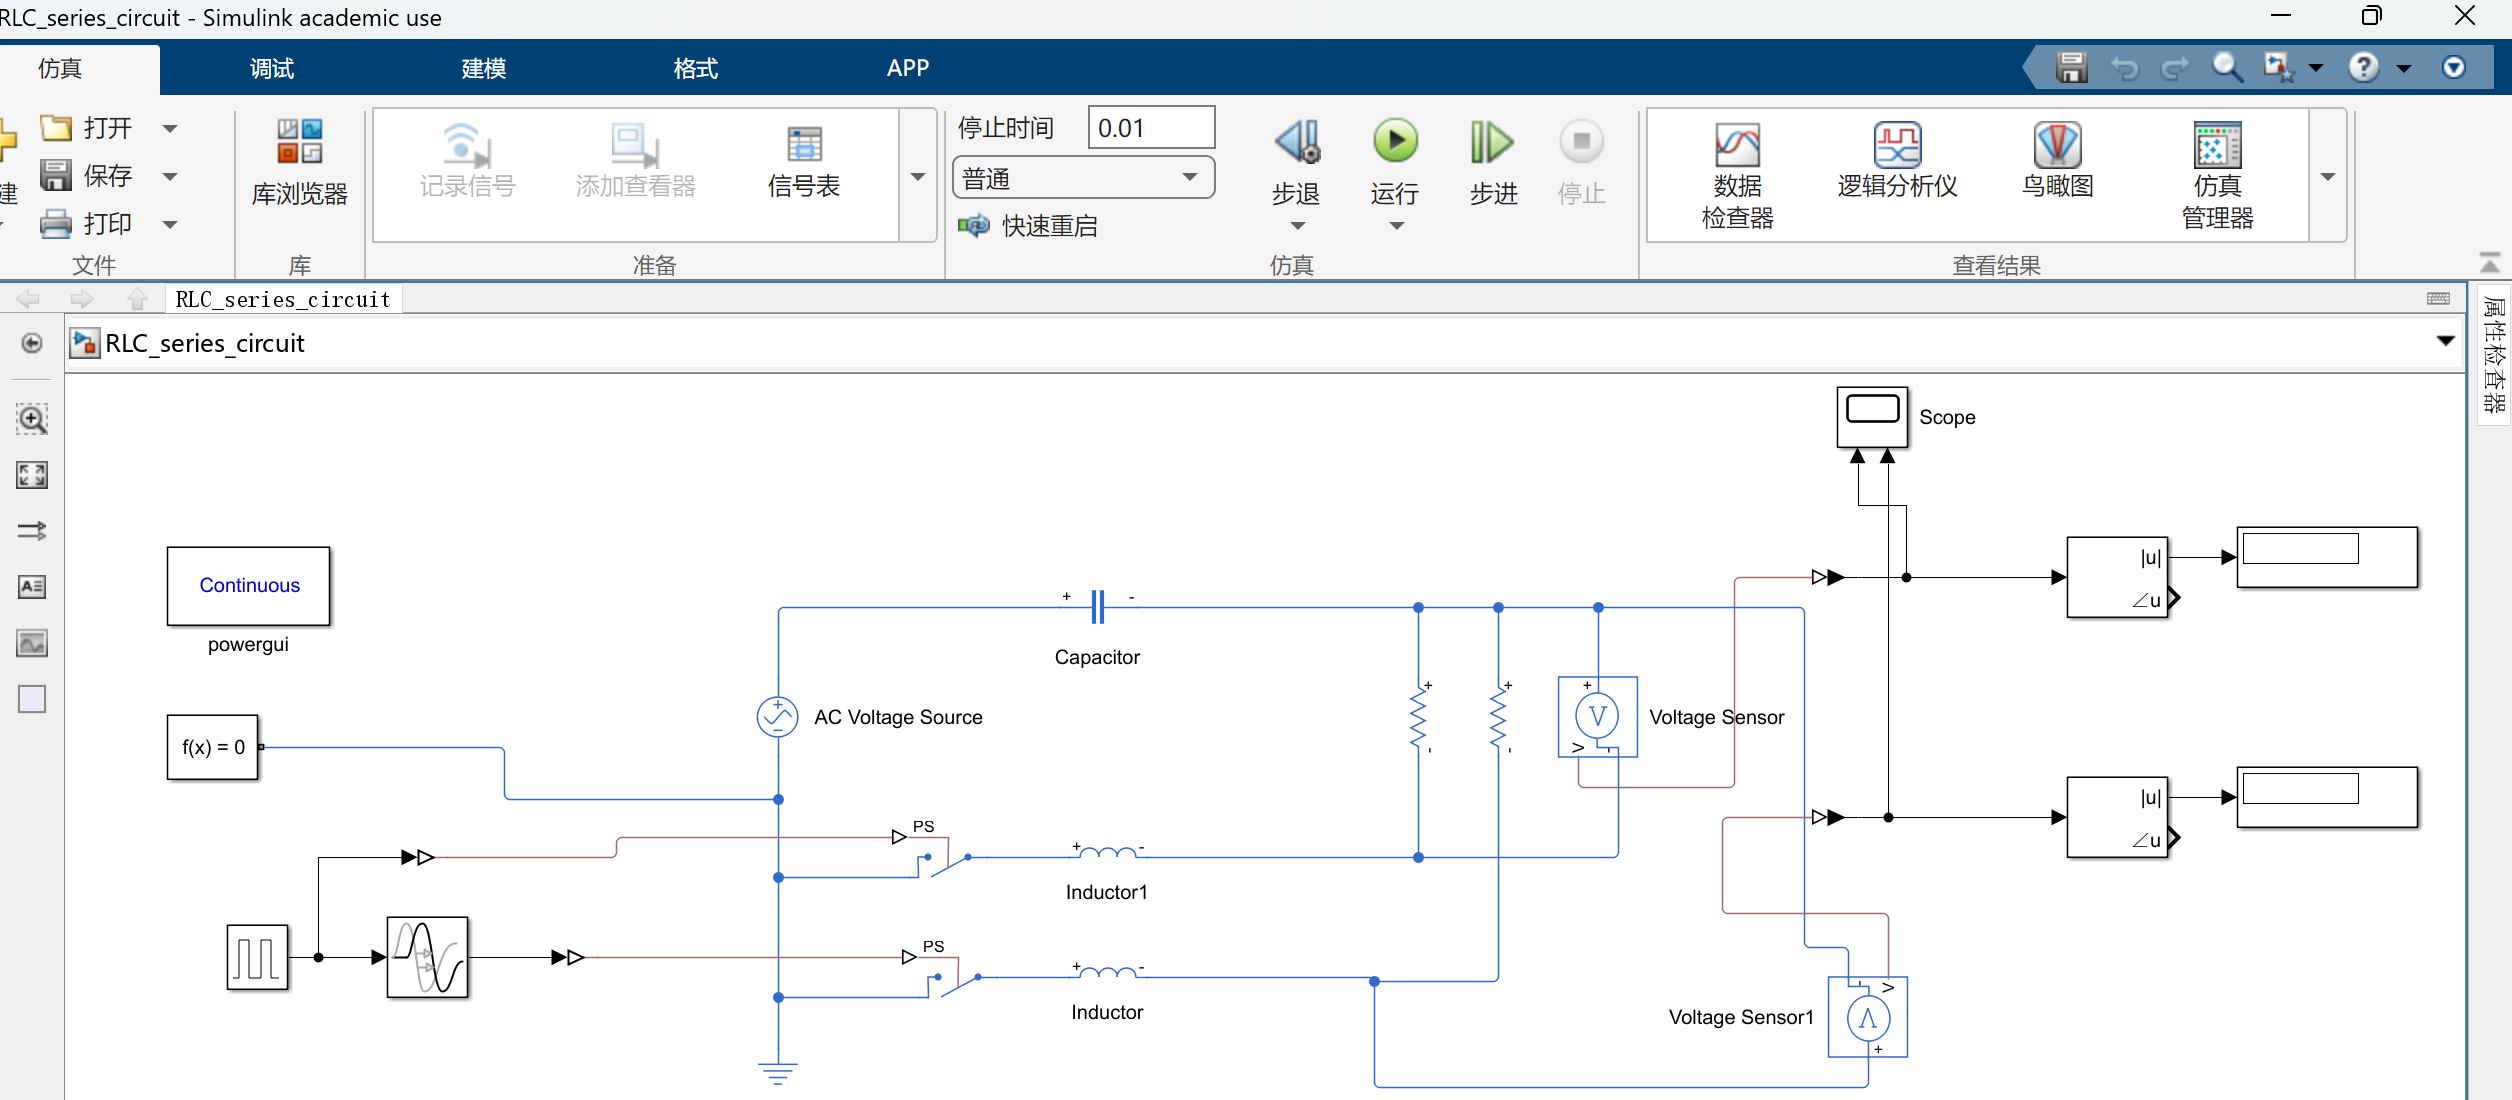Image resolution: width=2512 pixels, height=1100 pixels.
Task: Expand the simulation mode dropdown (普通)
Action: click(1190, 178)
